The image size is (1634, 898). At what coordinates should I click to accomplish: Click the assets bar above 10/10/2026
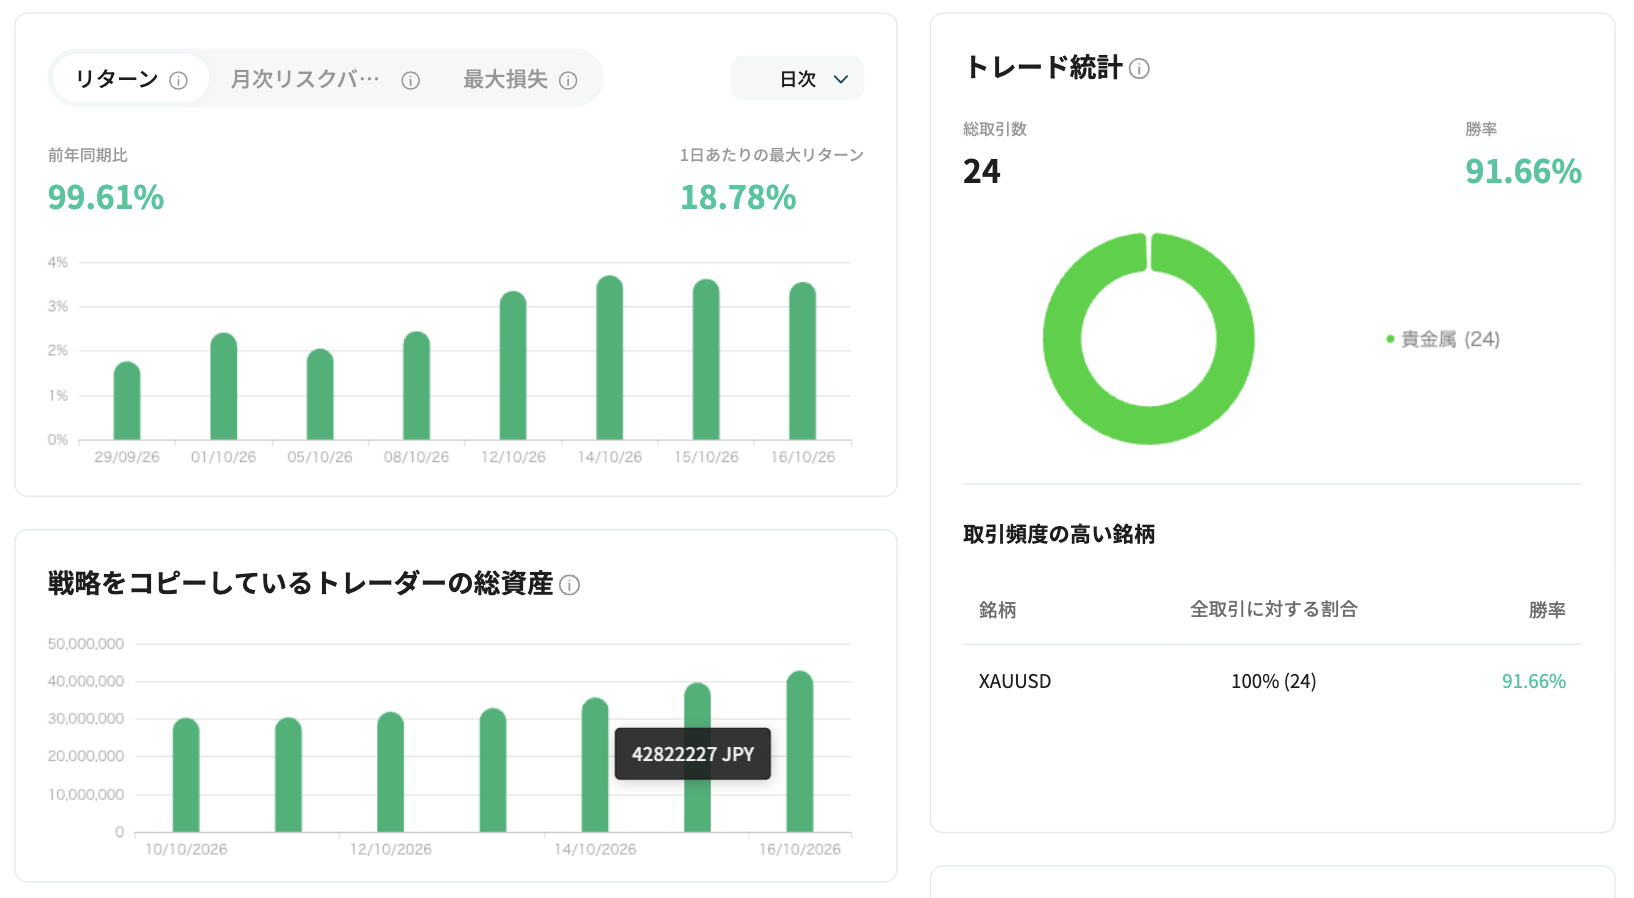186,775
